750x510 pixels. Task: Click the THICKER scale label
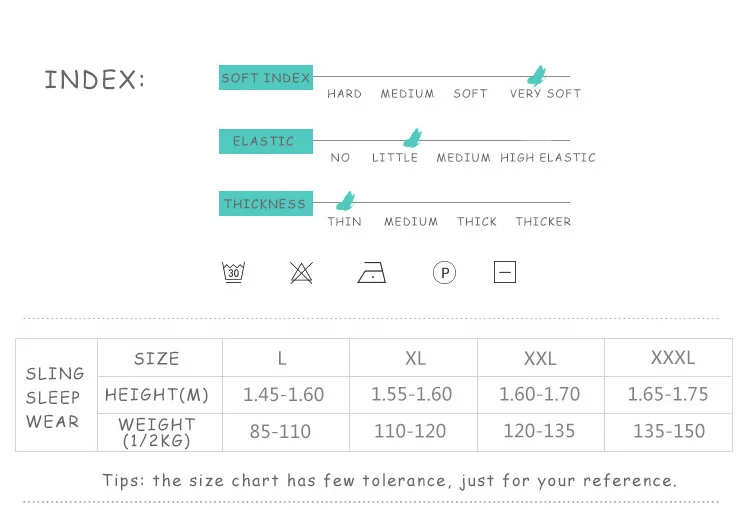coord(543,222)
